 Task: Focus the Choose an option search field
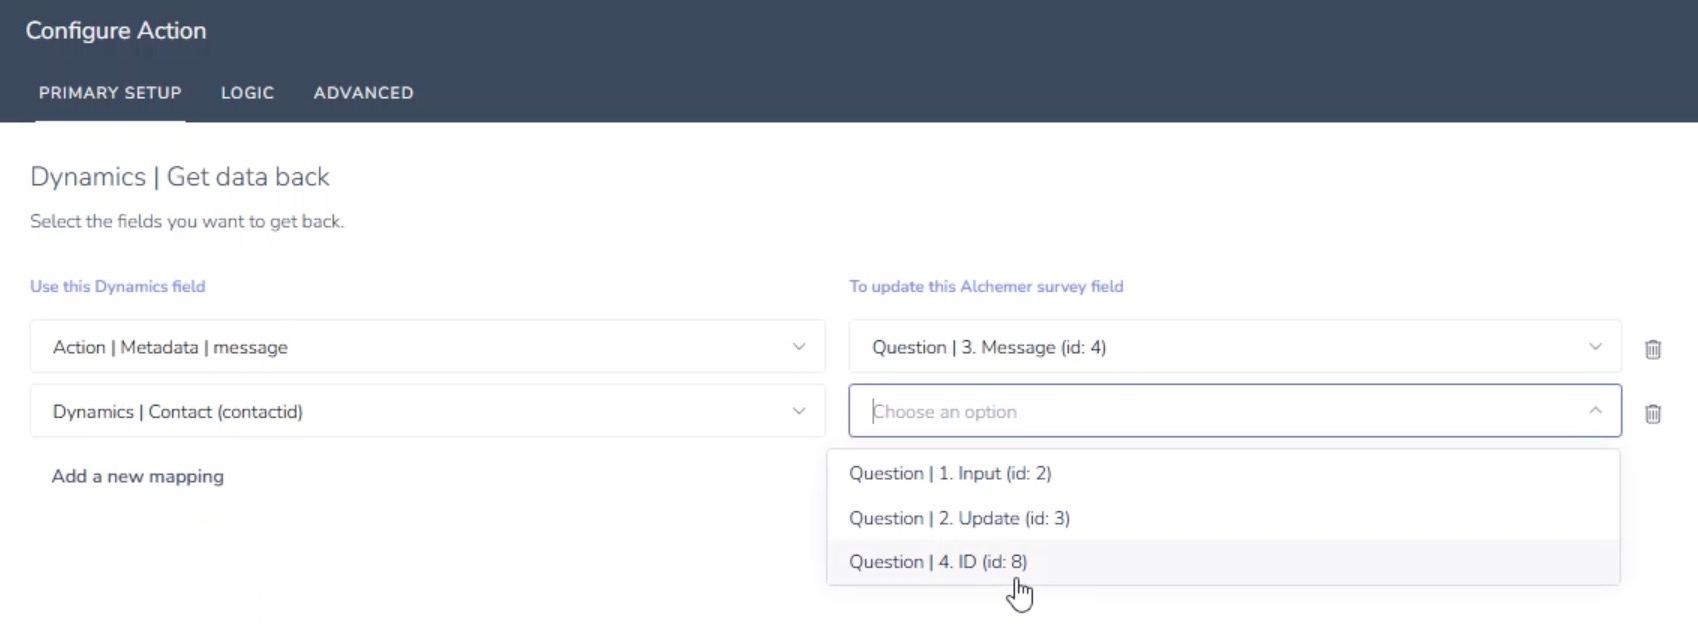click(1200, 411)
